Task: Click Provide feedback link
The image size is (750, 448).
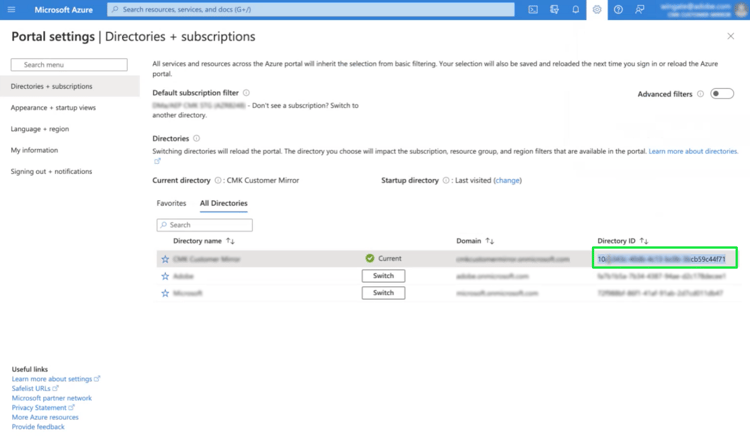Action: (38, 426)
